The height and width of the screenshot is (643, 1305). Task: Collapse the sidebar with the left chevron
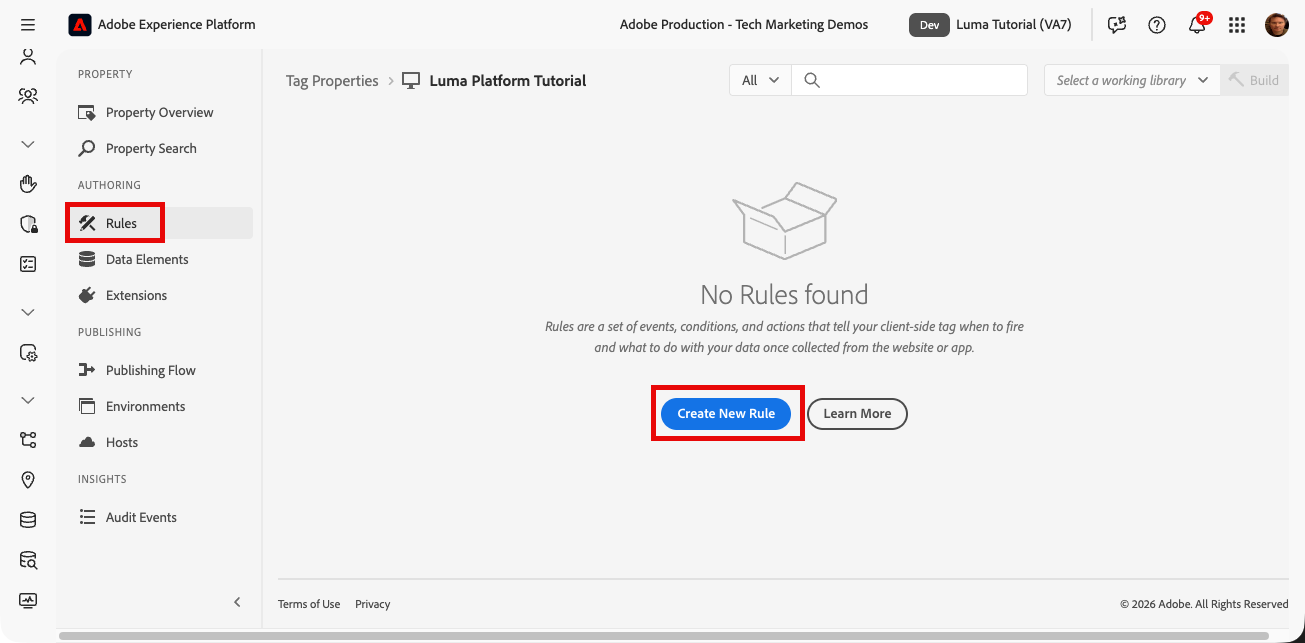point(237,602)
